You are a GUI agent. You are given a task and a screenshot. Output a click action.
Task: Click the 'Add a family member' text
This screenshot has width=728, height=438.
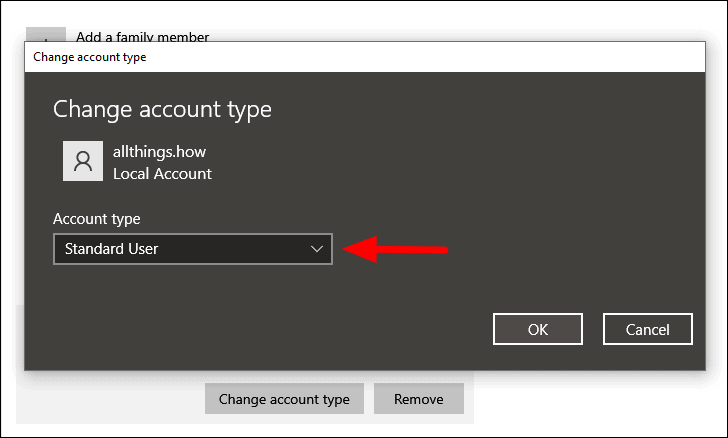(143, 37)
